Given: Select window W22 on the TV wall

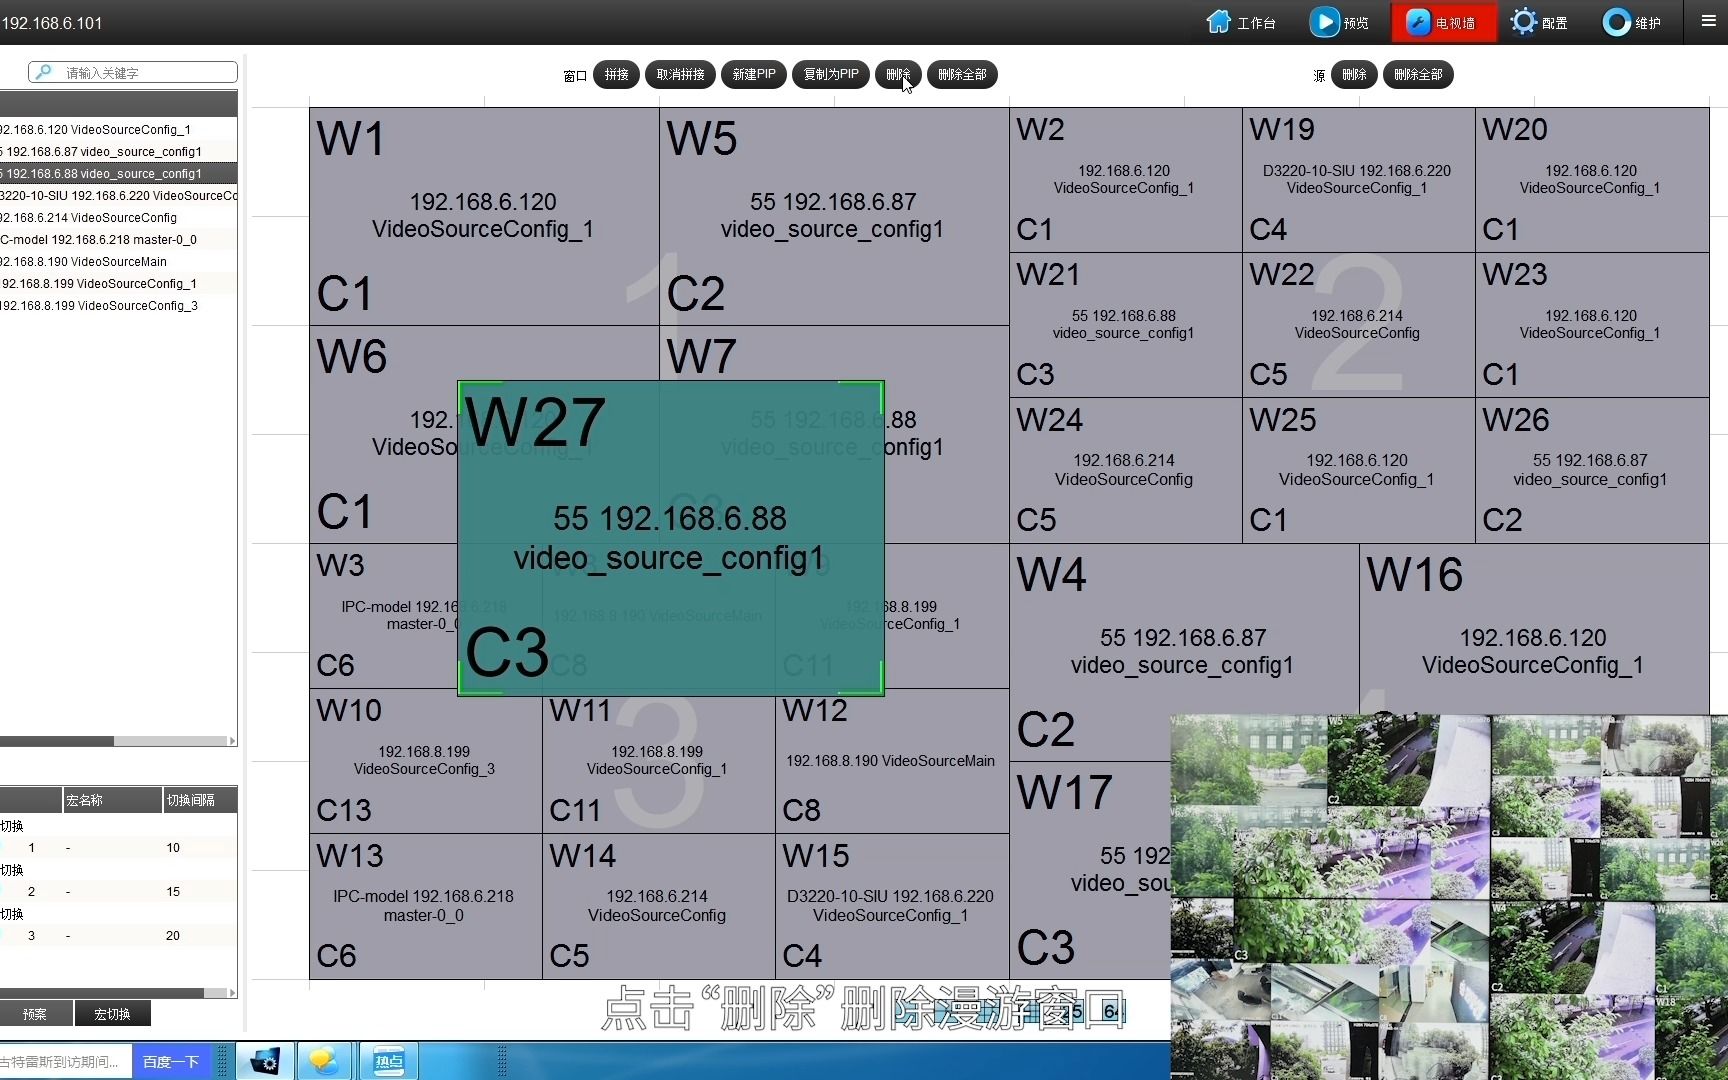Looking at the screenshot, I should 1358,325.
